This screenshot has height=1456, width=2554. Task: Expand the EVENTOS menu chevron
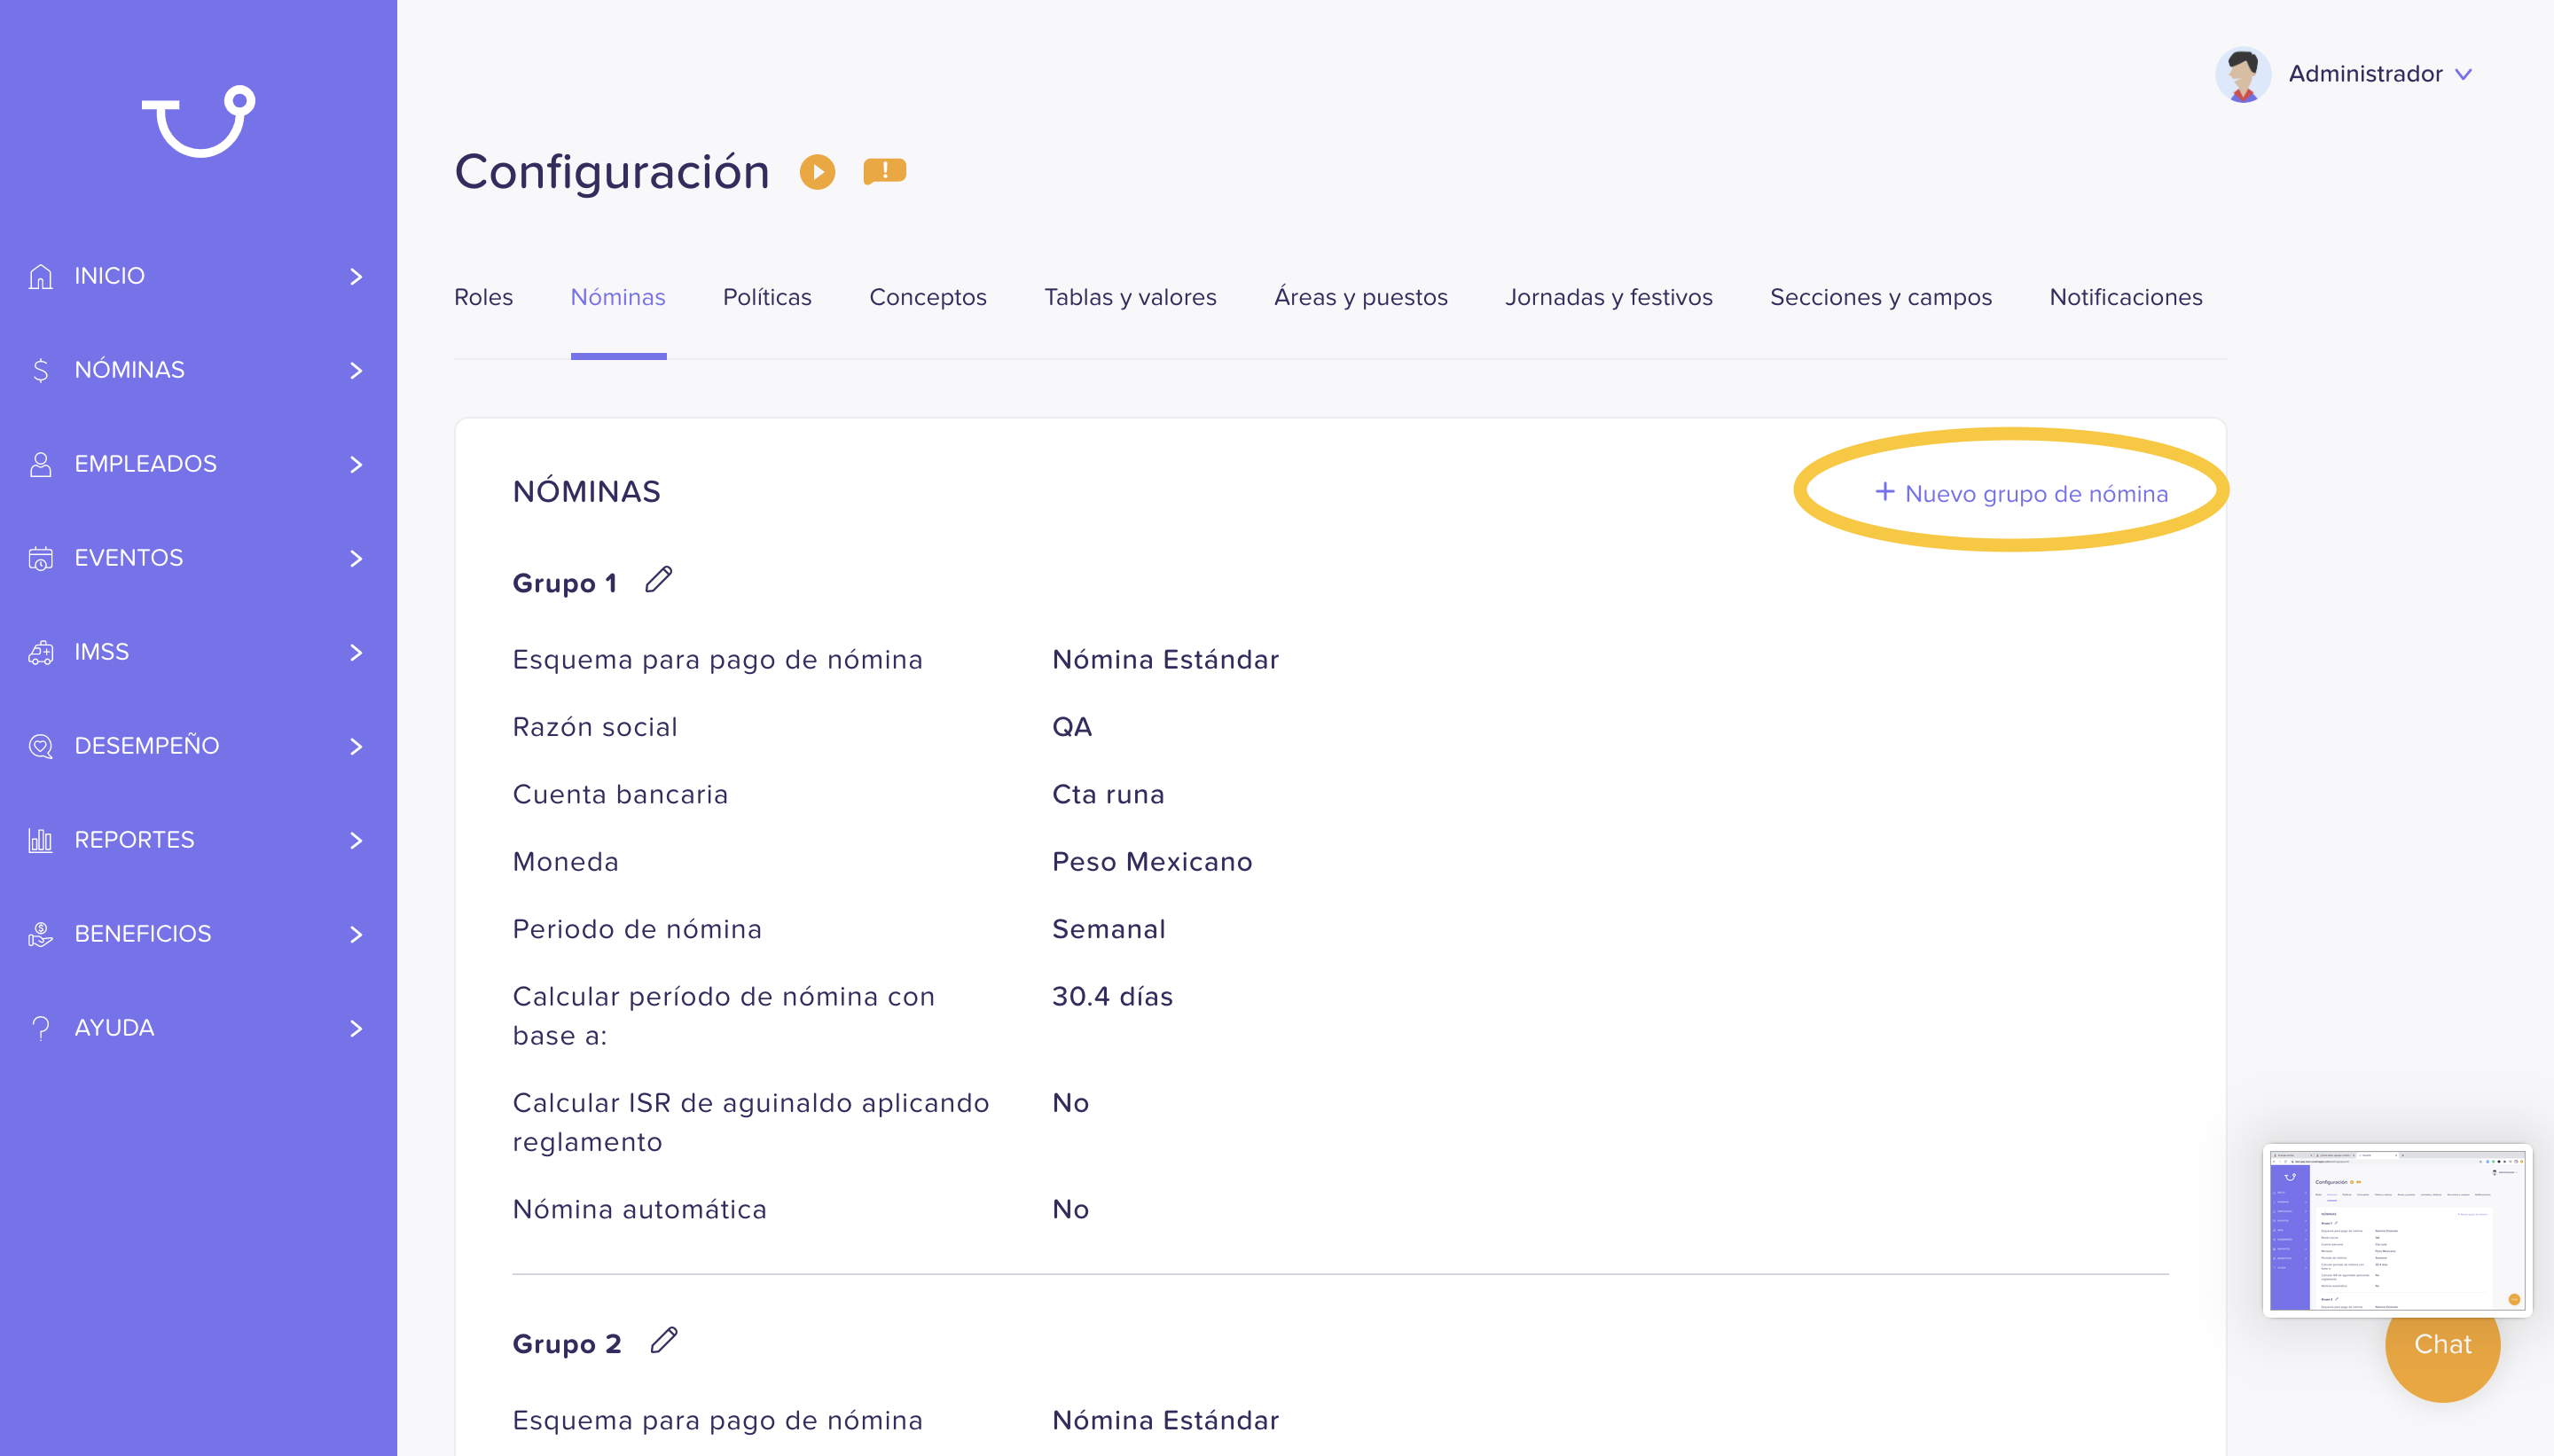pos(356,558)
